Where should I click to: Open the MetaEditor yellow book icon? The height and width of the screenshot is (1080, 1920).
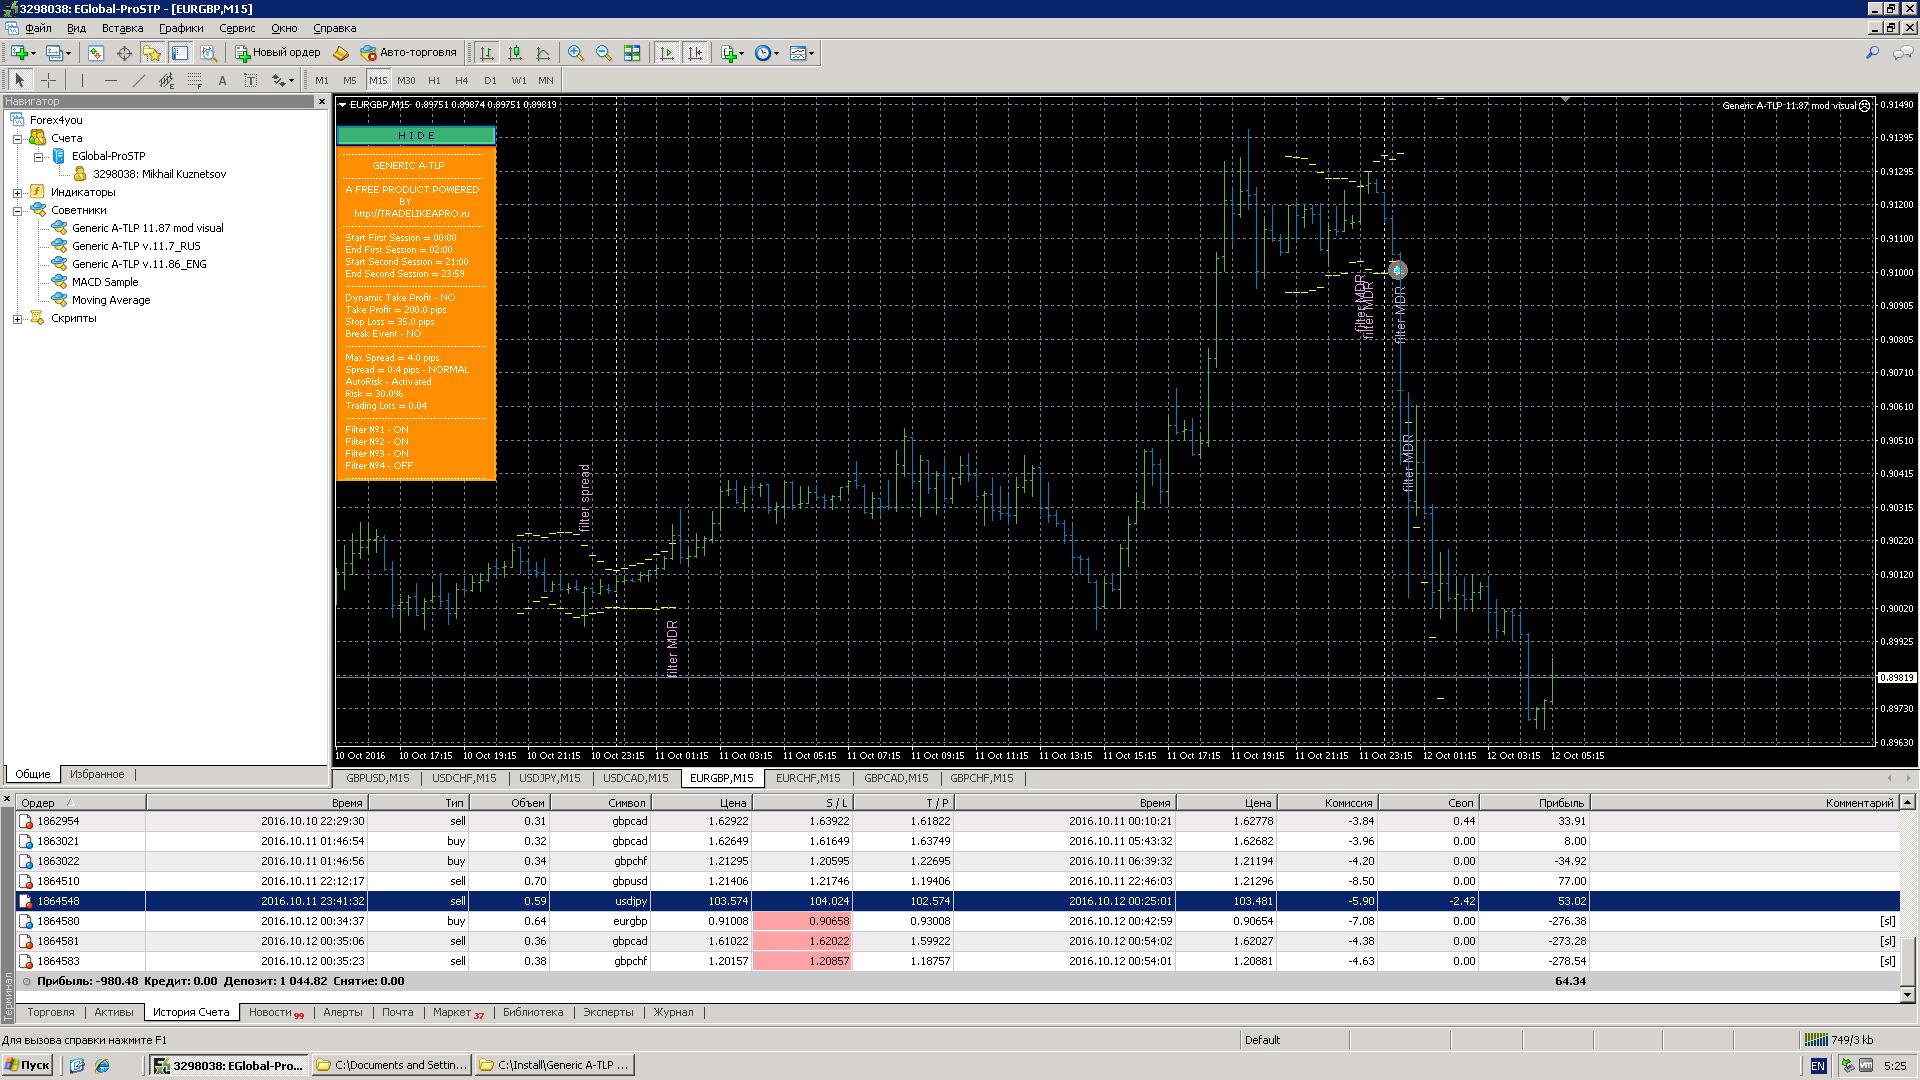click(341, 53)
